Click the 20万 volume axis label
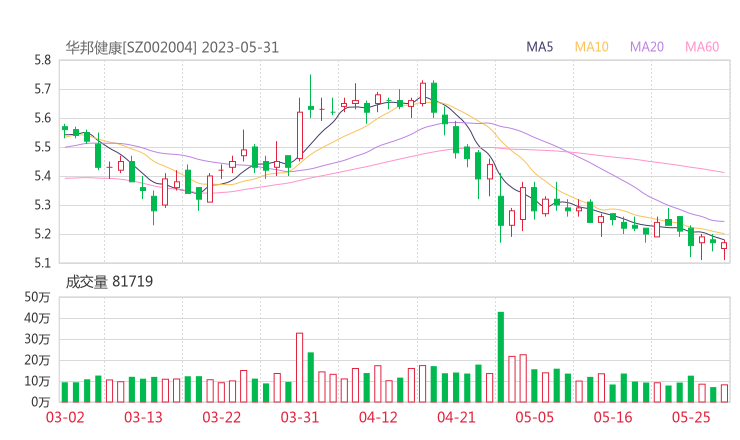This screenshot has height=440, width=740. [x=37, y=360]
